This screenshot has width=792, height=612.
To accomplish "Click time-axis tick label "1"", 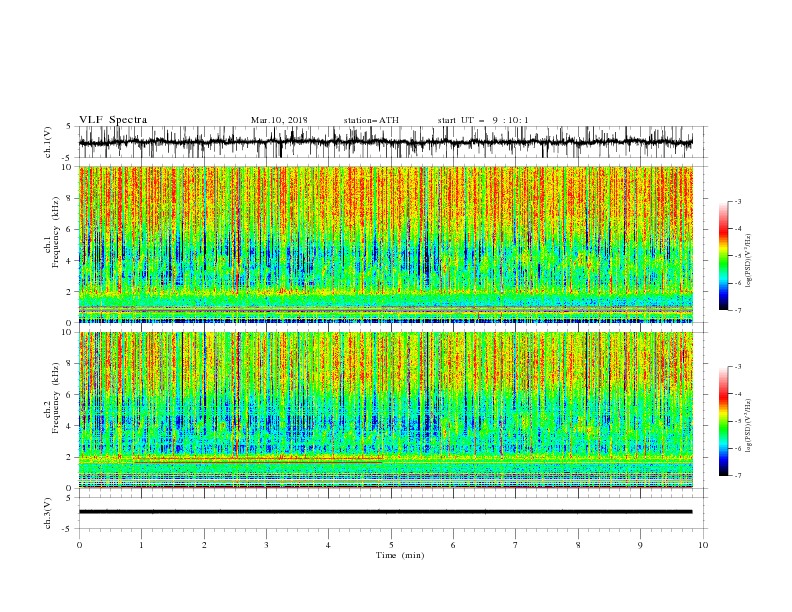I will click(x=141, y=545).
